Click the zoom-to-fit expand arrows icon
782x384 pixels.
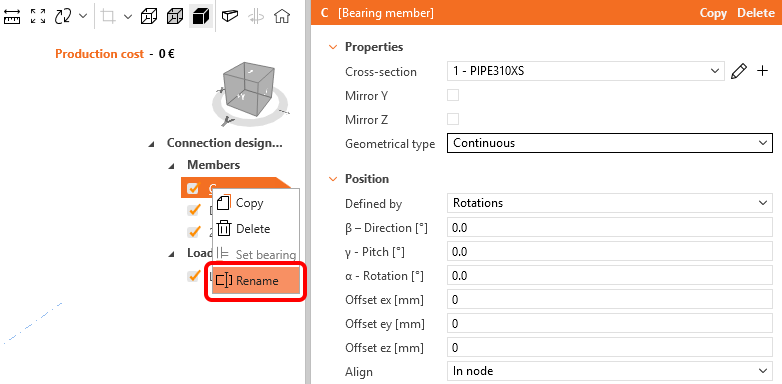[38, 16]
